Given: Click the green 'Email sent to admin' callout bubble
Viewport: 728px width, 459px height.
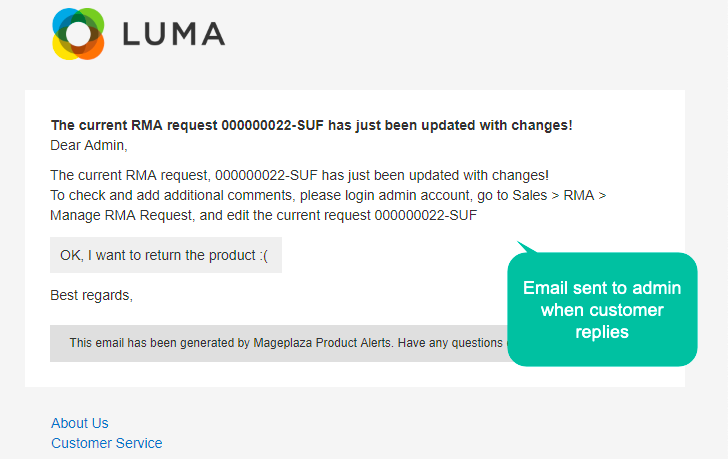Looking at the screenshot, I should click(602, 309).
